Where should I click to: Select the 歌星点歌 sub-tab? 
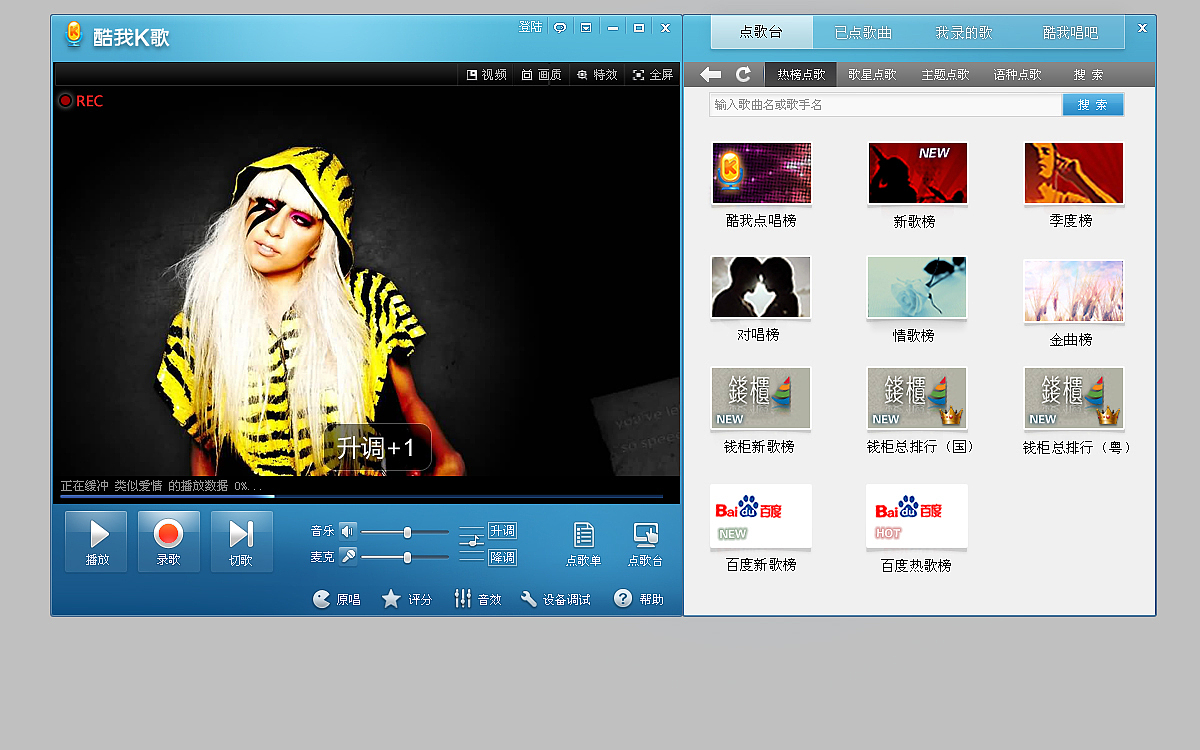(872, 75)
